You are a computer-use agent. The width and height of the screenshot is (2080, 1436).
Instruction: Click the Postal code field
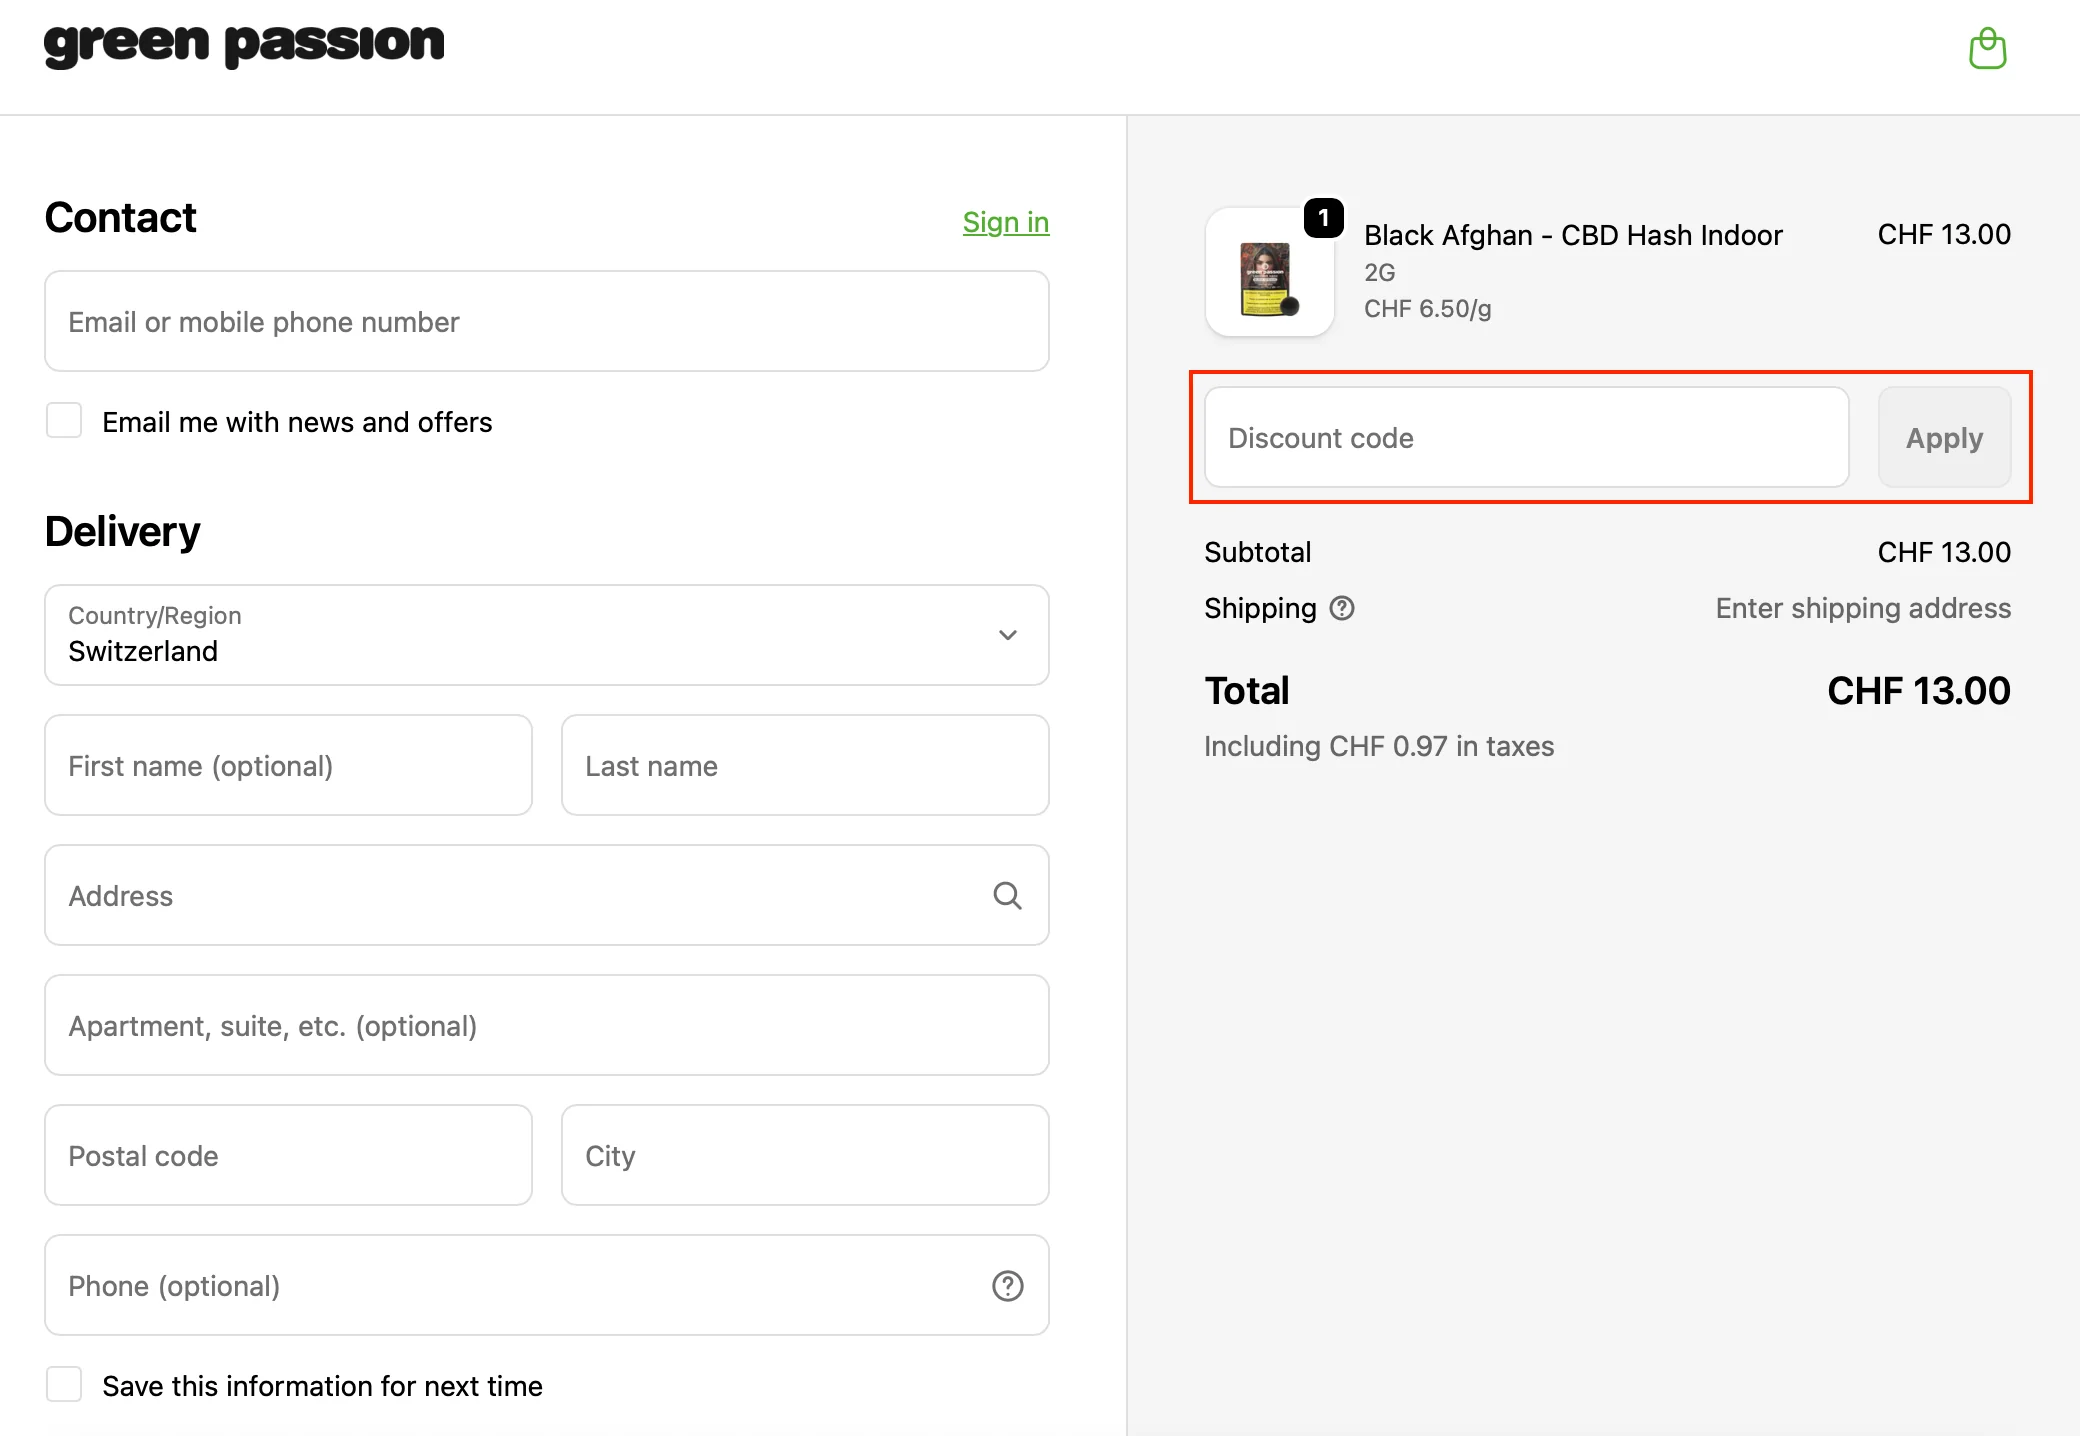(288, 1156)
